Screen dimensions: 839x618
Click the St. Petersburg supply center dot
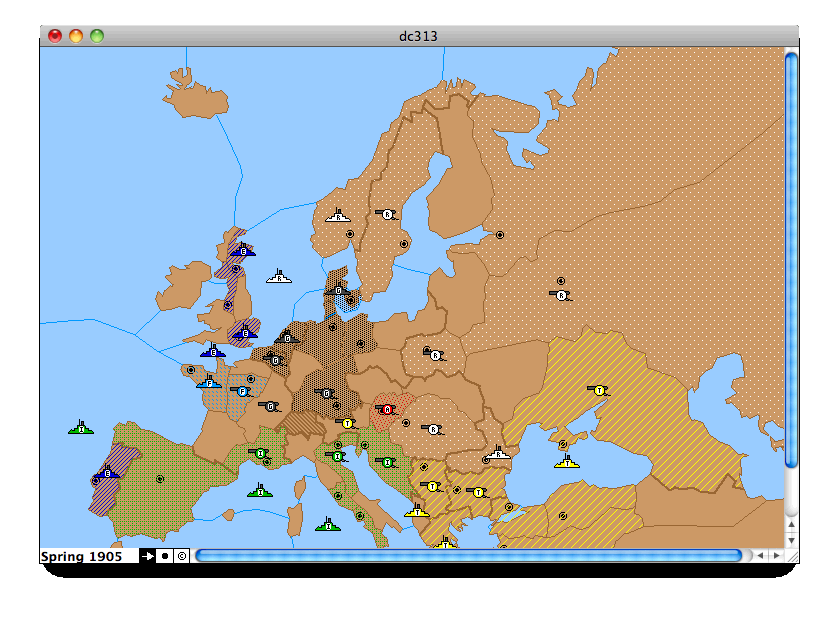(x=500, y=235)
